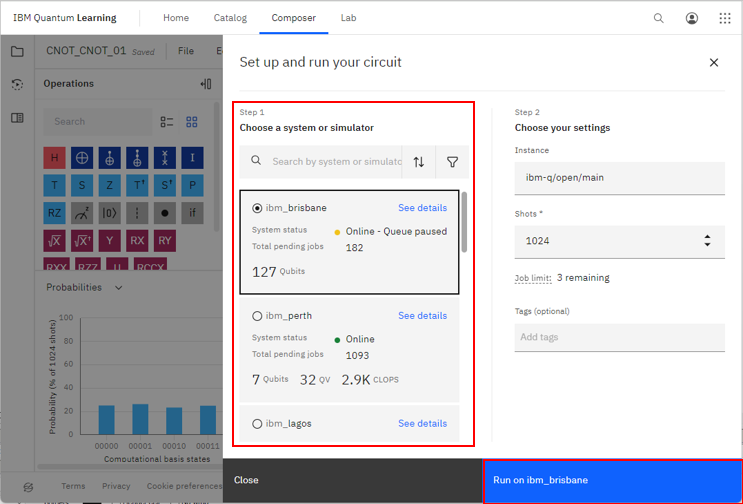Viewport: 743px width, 504px height.
Task: Select the square root X dagger gate
Action: pos(82,241)
